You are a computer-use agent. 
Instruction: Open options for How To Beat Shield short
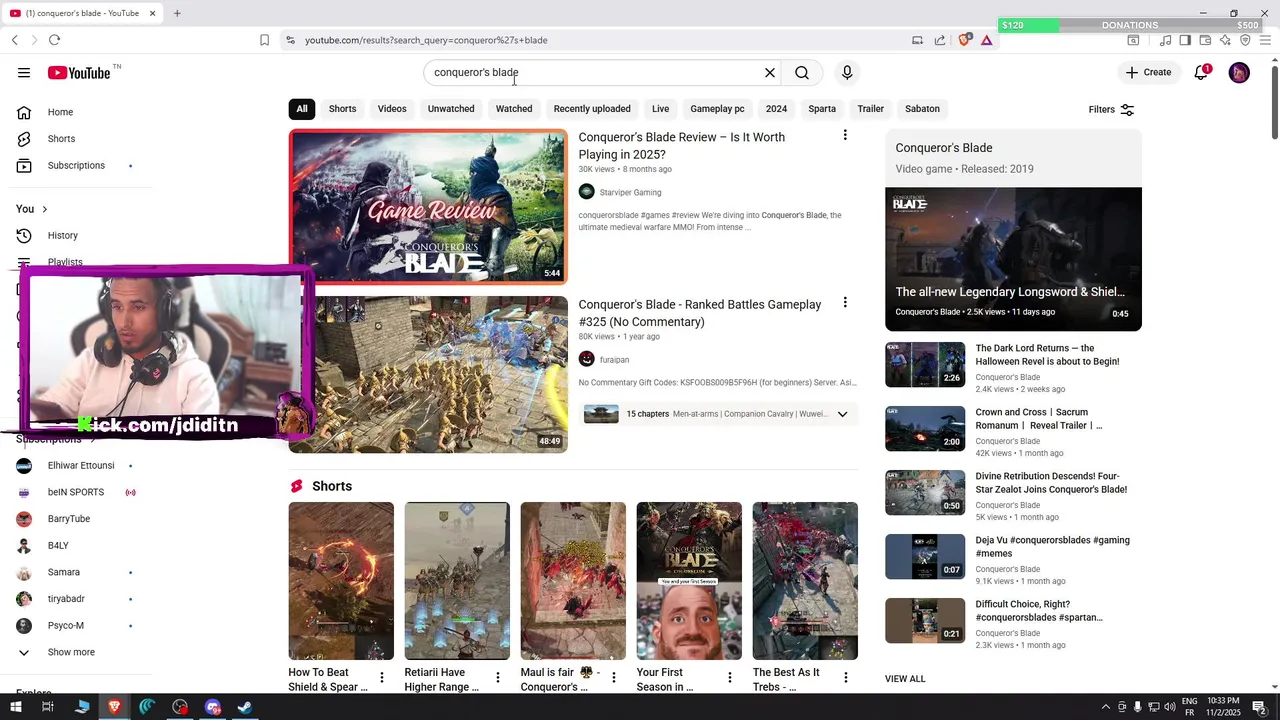tap(381, 678)
